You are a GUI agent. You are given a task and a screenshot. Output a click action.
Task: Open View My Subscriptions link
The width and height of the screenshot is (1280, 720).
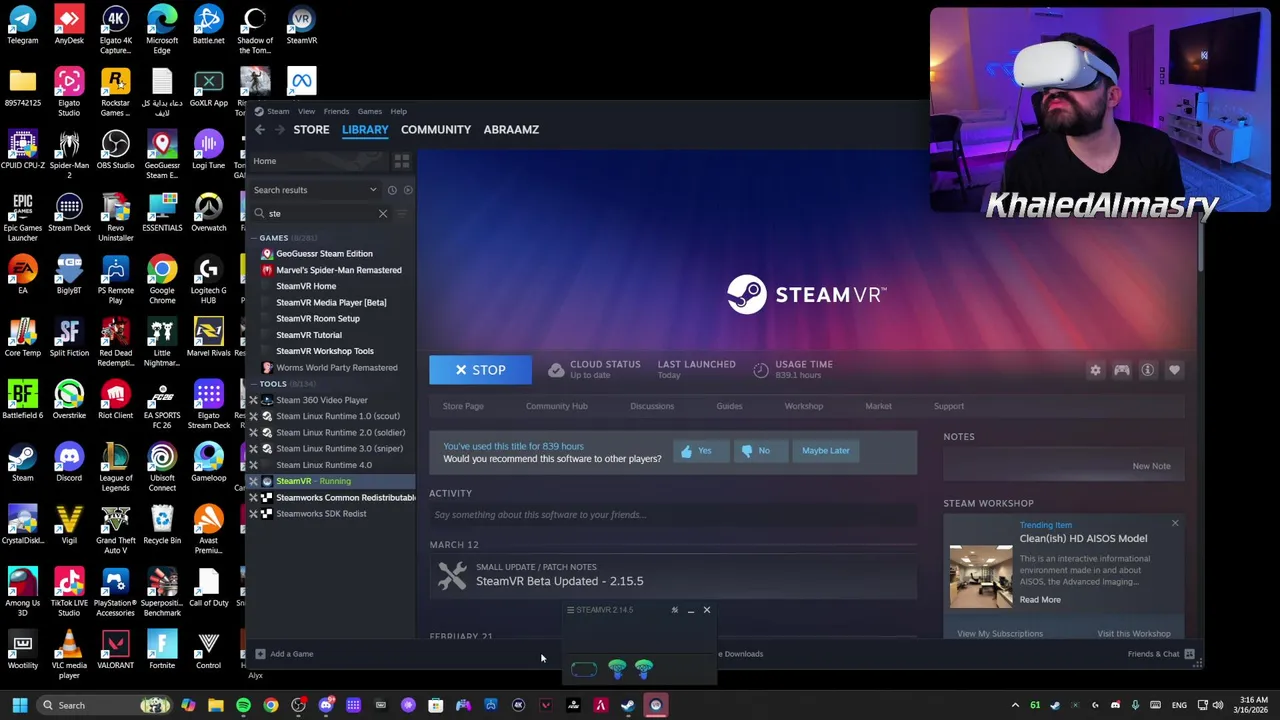click(999, 633)
